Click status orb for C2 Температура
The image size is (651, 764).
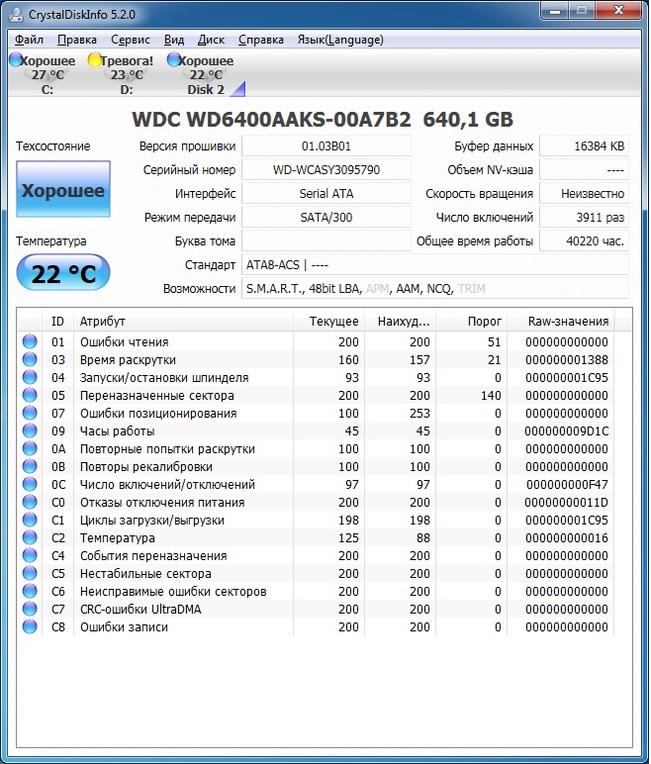point(30,537)
